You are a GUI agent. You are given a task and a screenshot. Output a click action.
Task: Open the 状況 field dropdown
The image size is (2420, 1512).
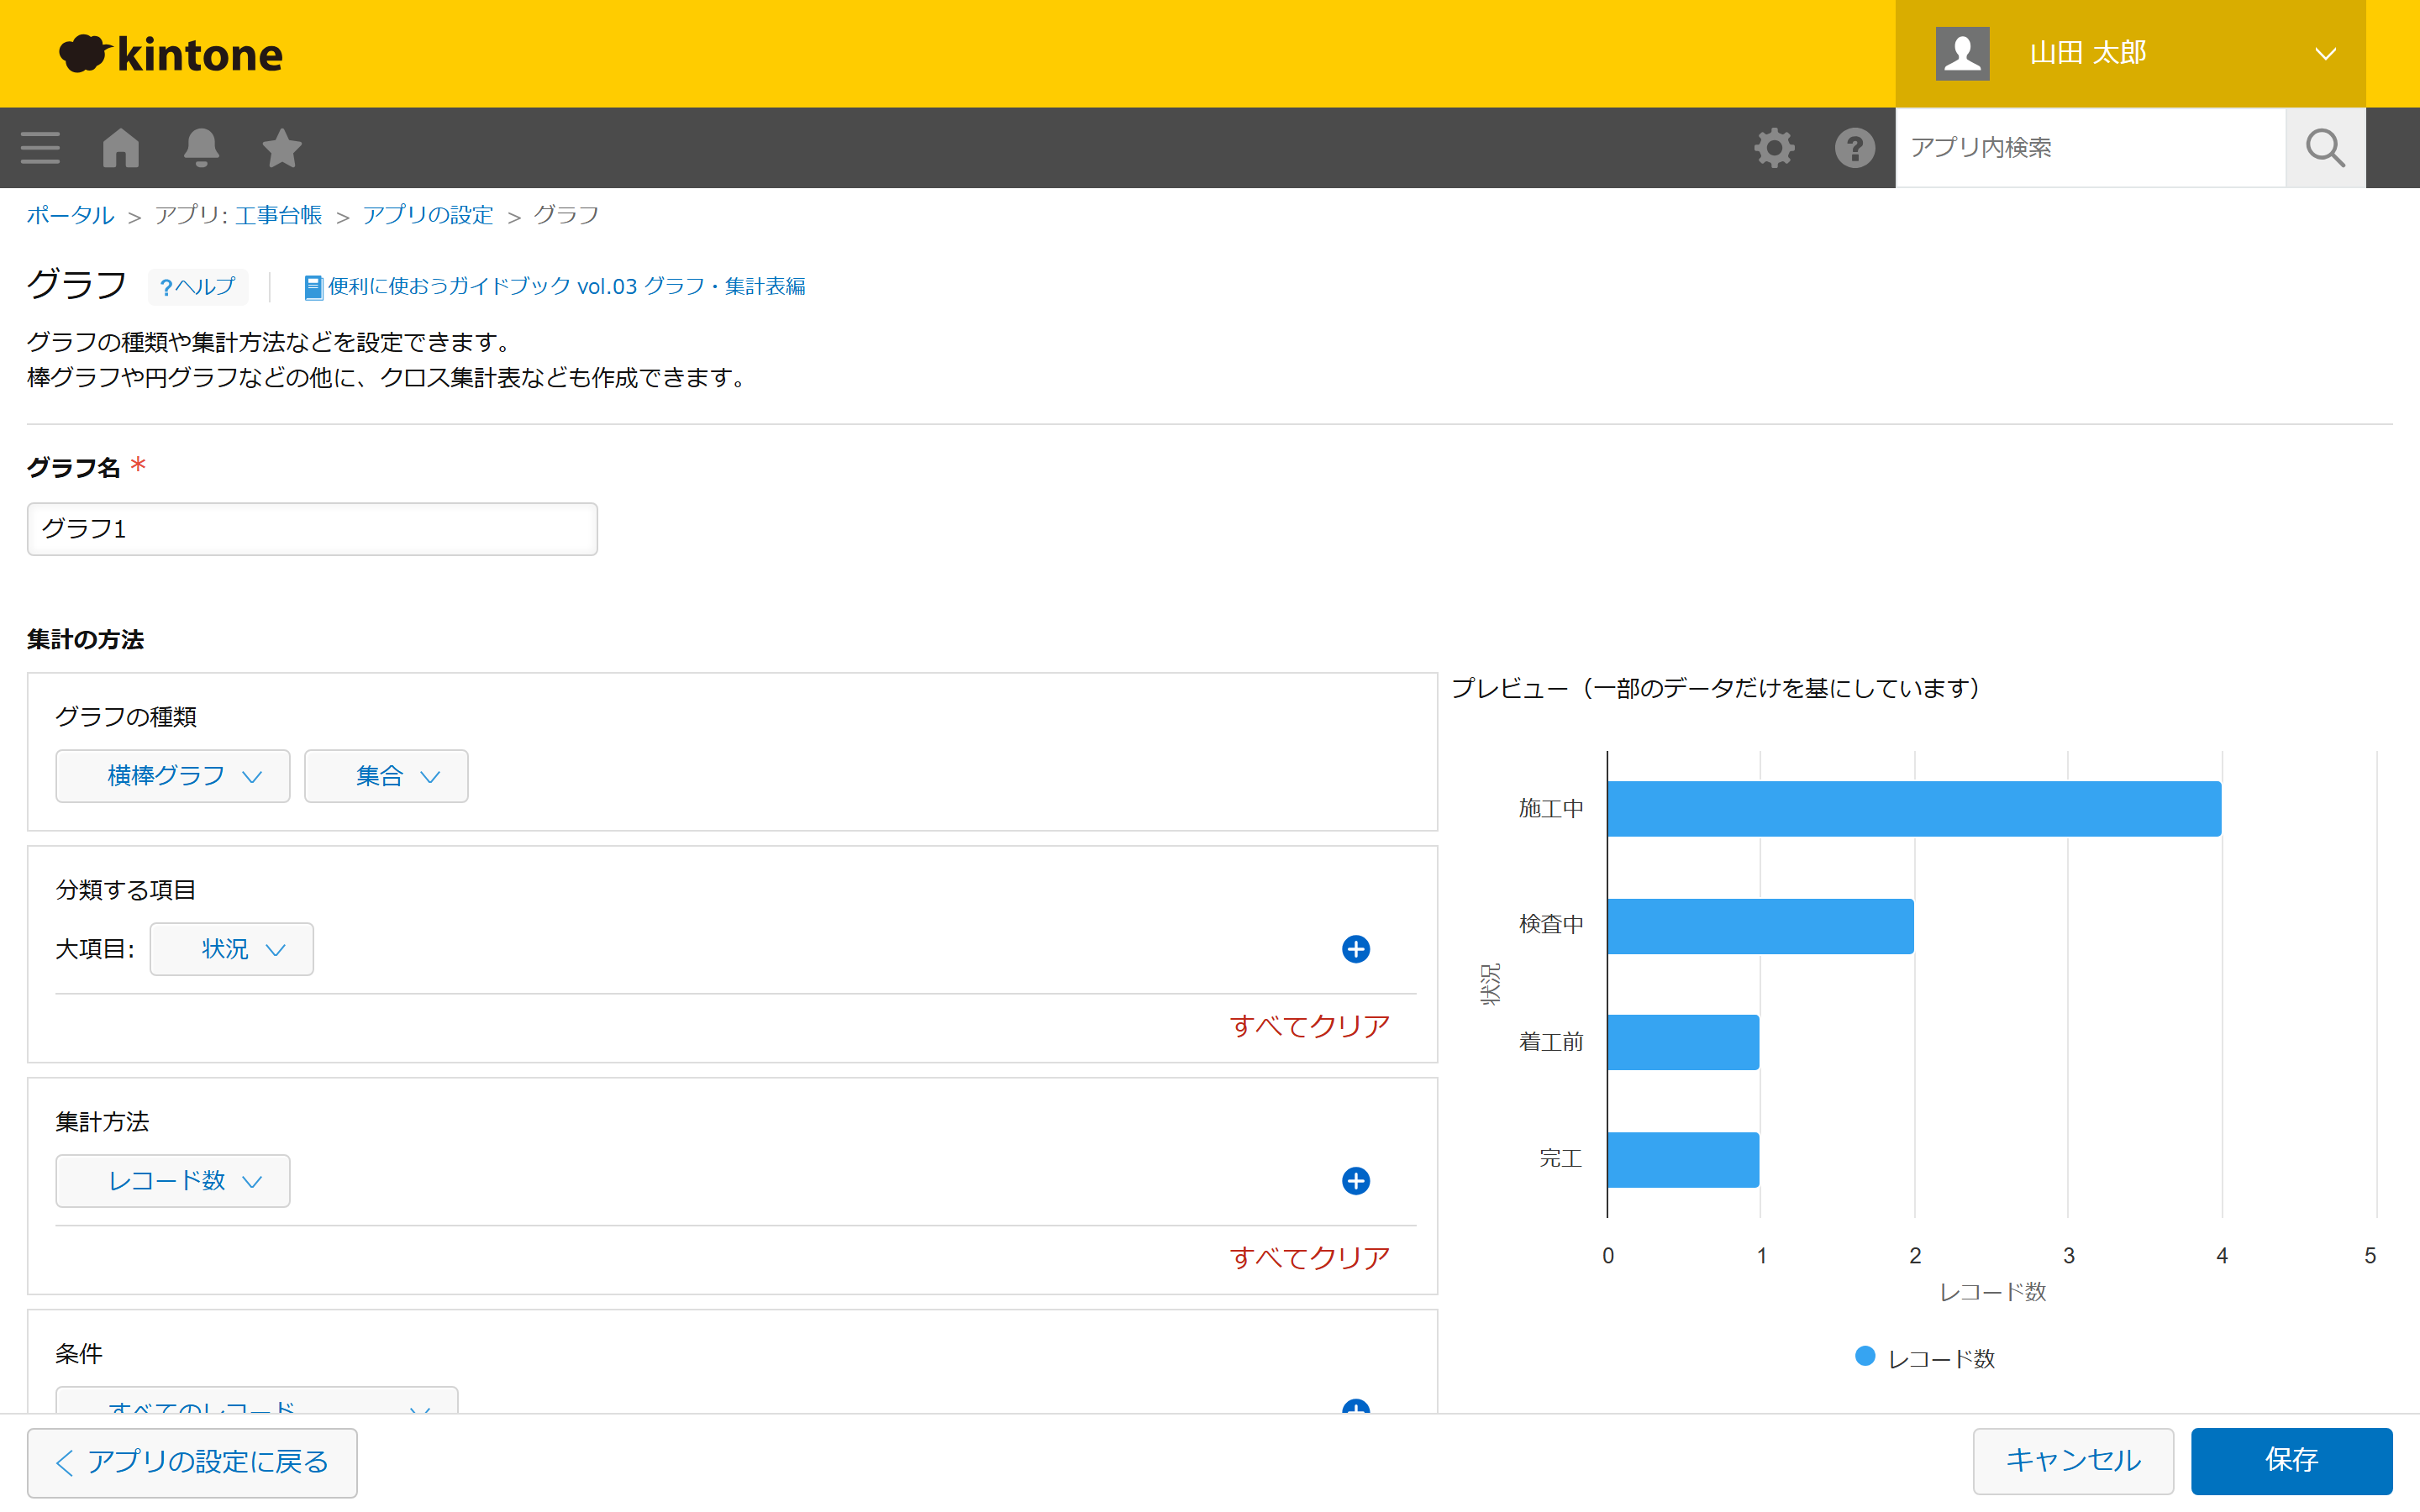coord(232,949)
